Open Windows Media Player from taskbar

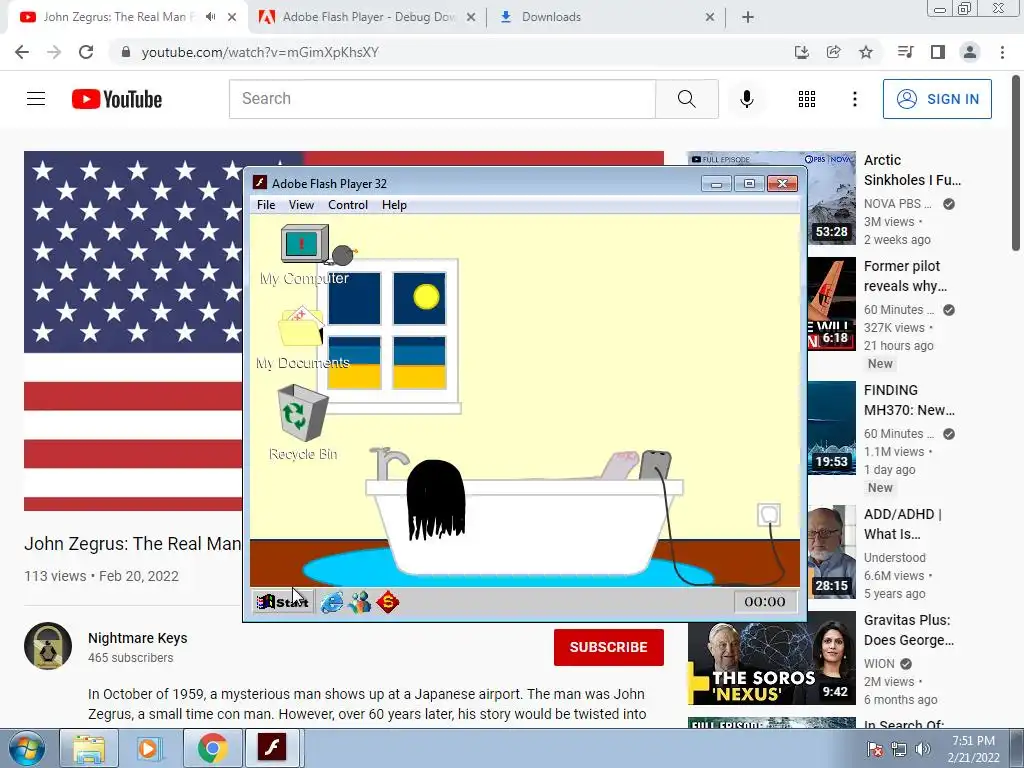coord(150,748)
